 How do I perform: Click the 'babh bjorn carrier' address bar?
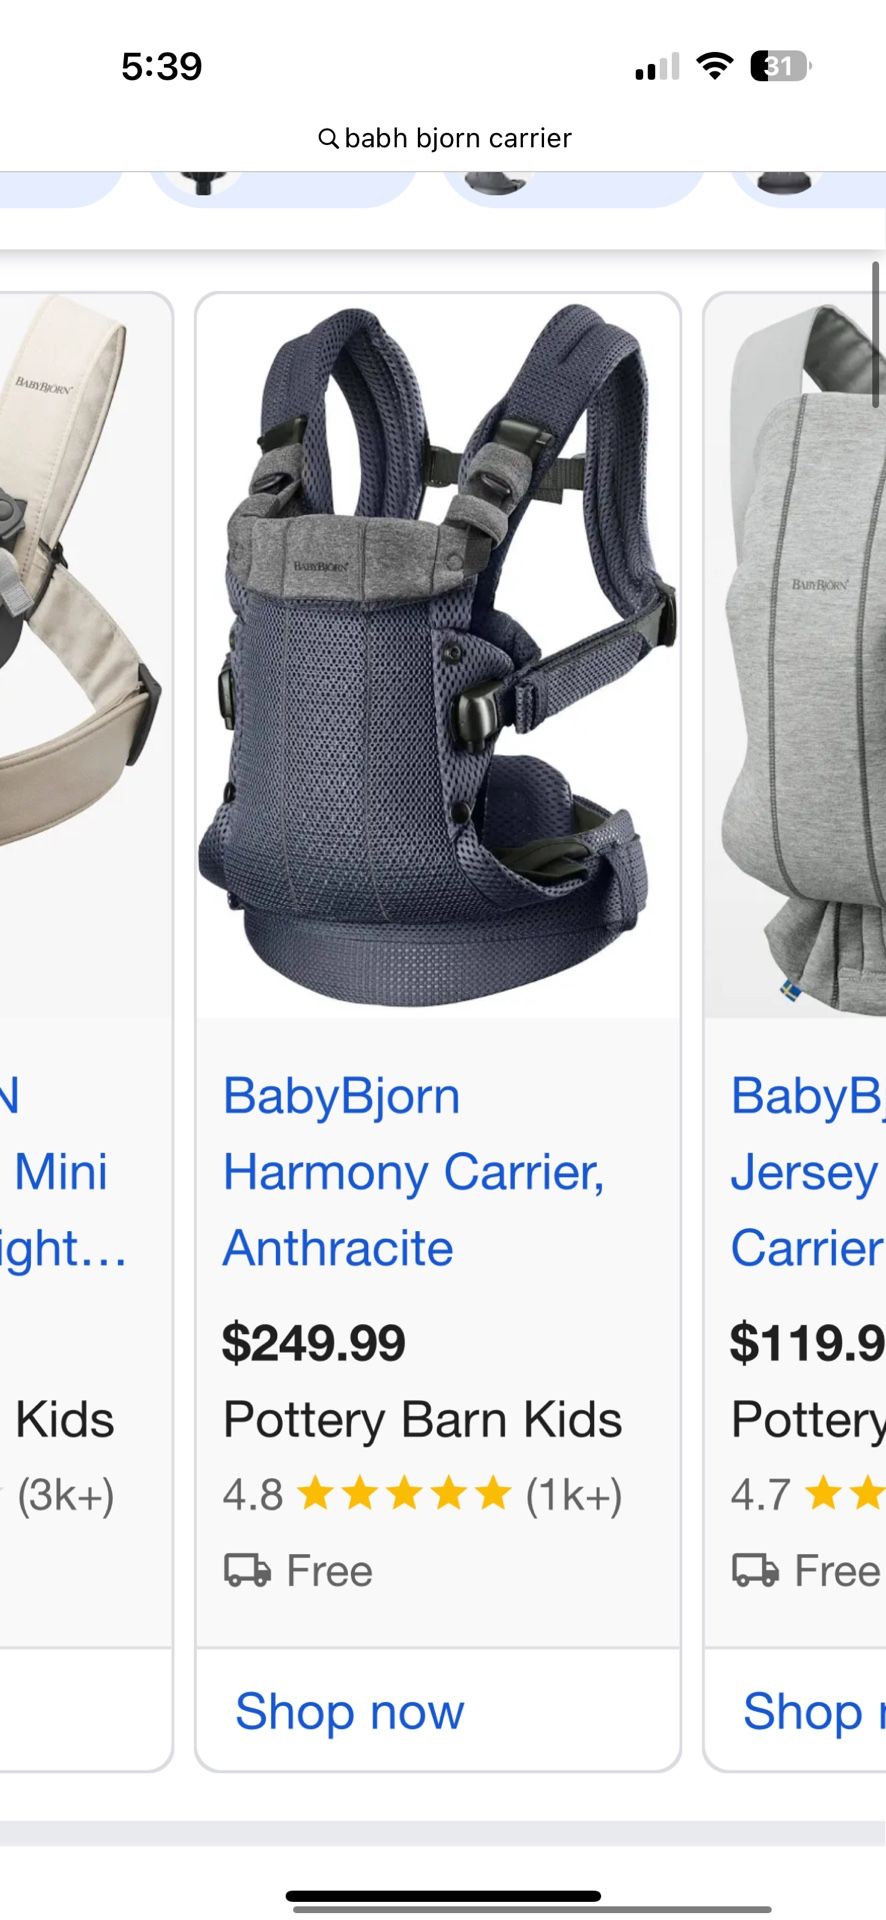[x=444, y=138]
